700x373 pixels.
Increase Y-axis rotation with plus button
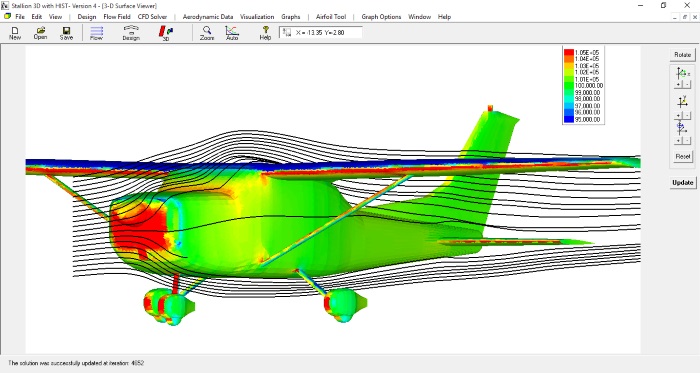(678, 116)
